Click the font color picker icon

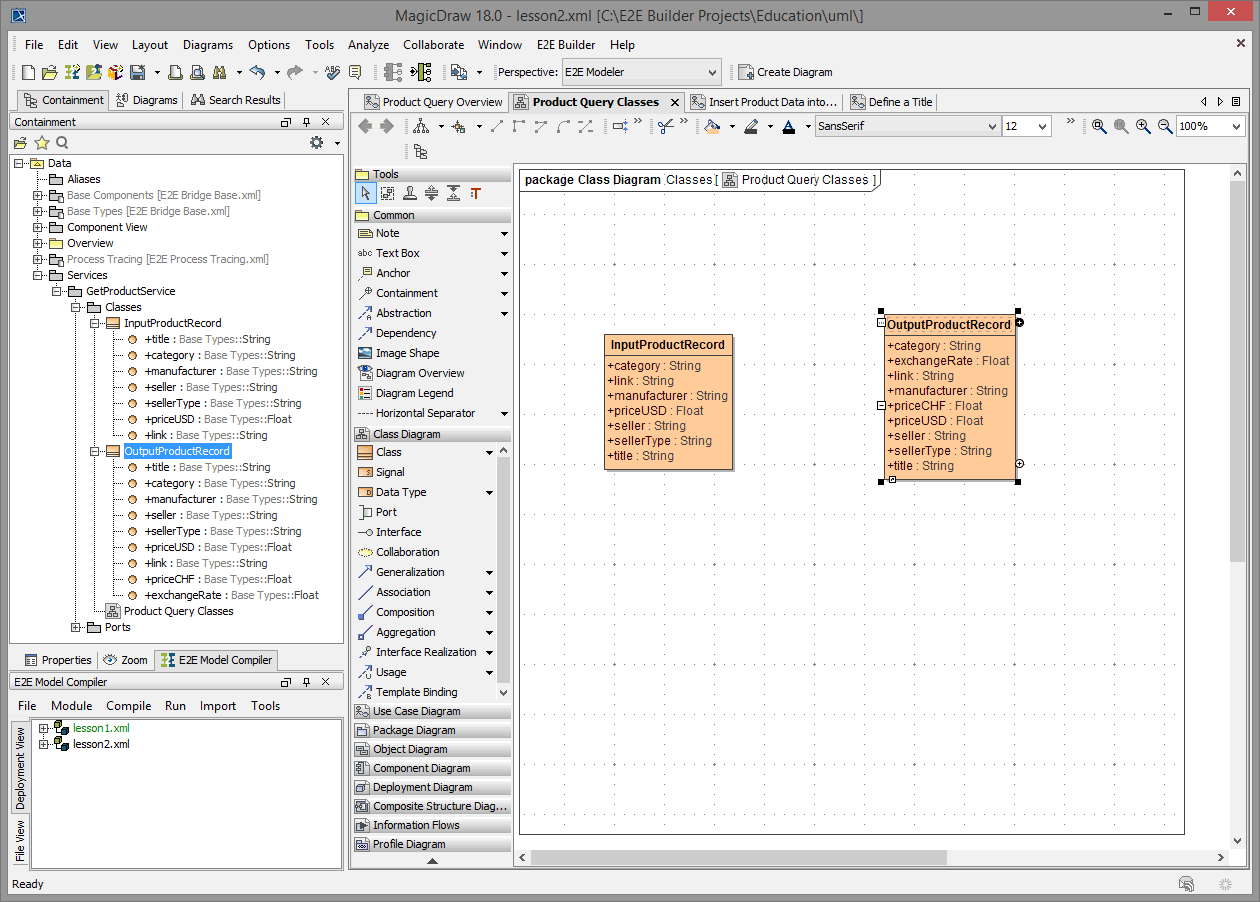[x=788, y=126]
